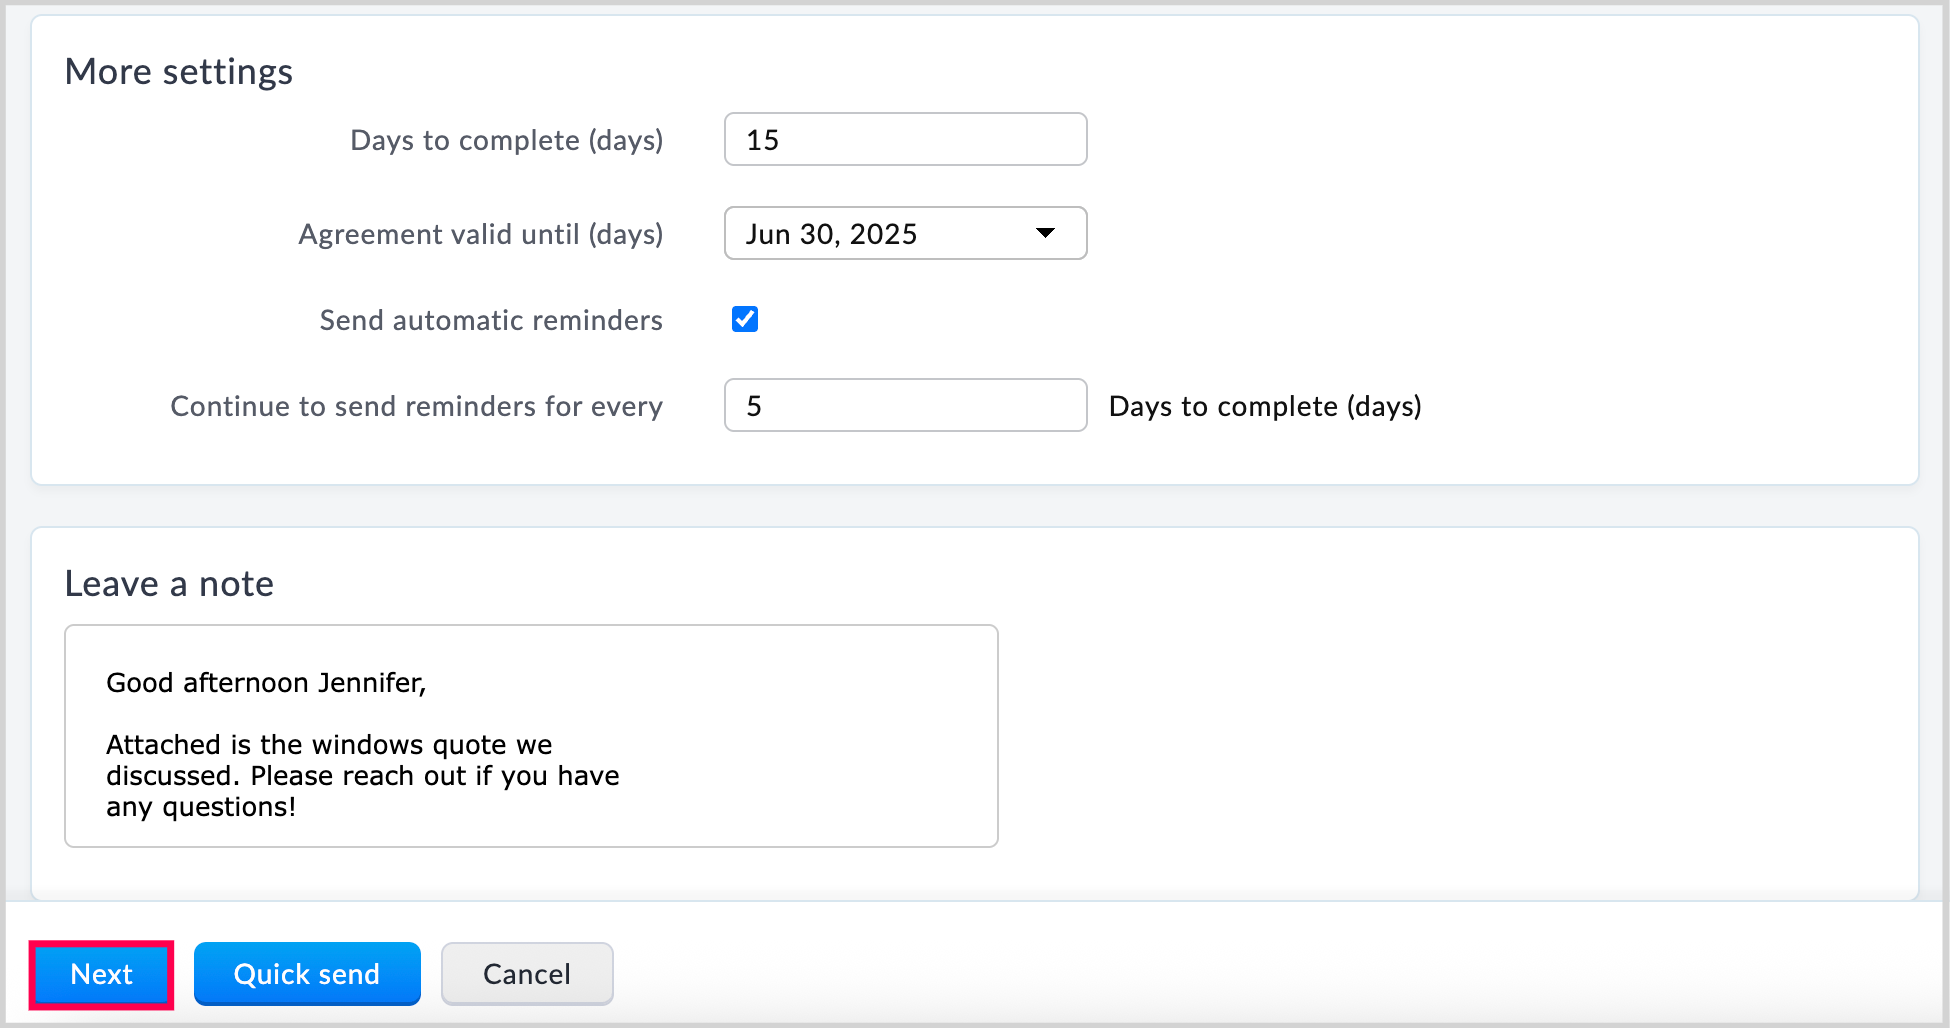Image resolution: width=1950 pixels, height=1028 pixels.
Task: Click the "Send automatic reminders" label text
Action: pyautogui.click(x=490, y=320)
